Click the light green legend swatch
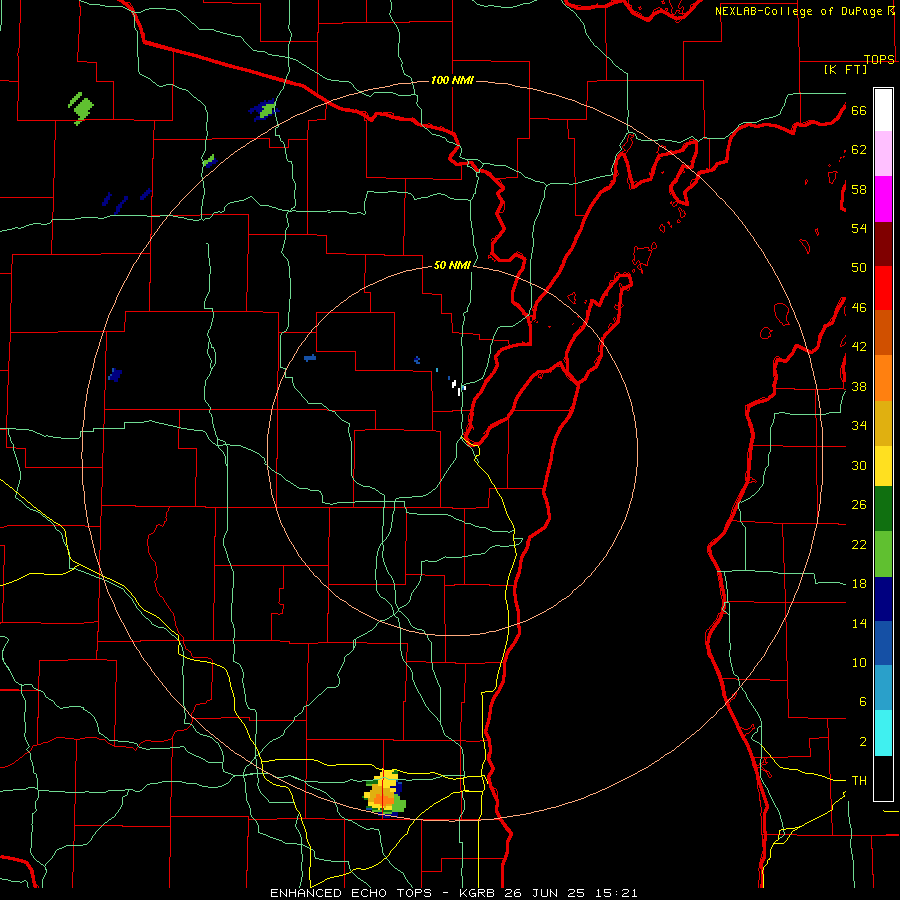 (883, 554)
